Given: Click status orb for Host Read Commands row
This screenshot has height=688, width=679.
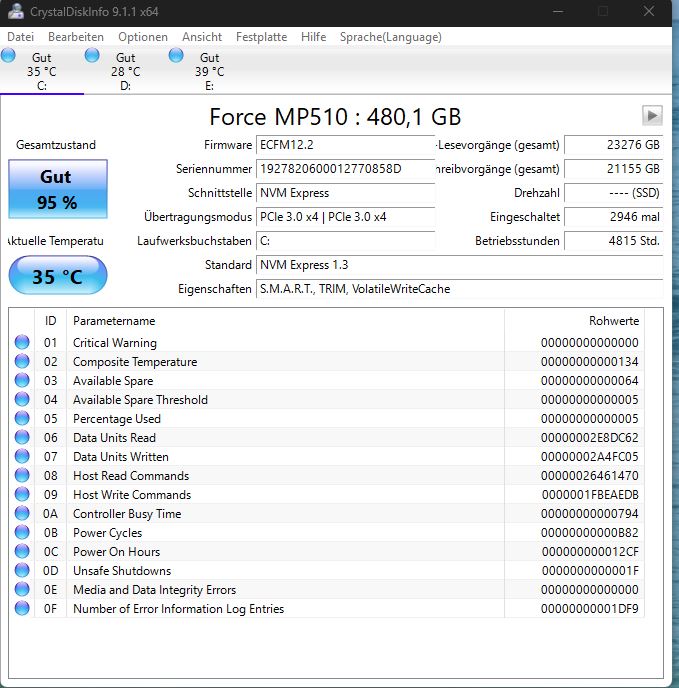Looking at the screenshot, I should pyautogui.click(x=22, y=475).
